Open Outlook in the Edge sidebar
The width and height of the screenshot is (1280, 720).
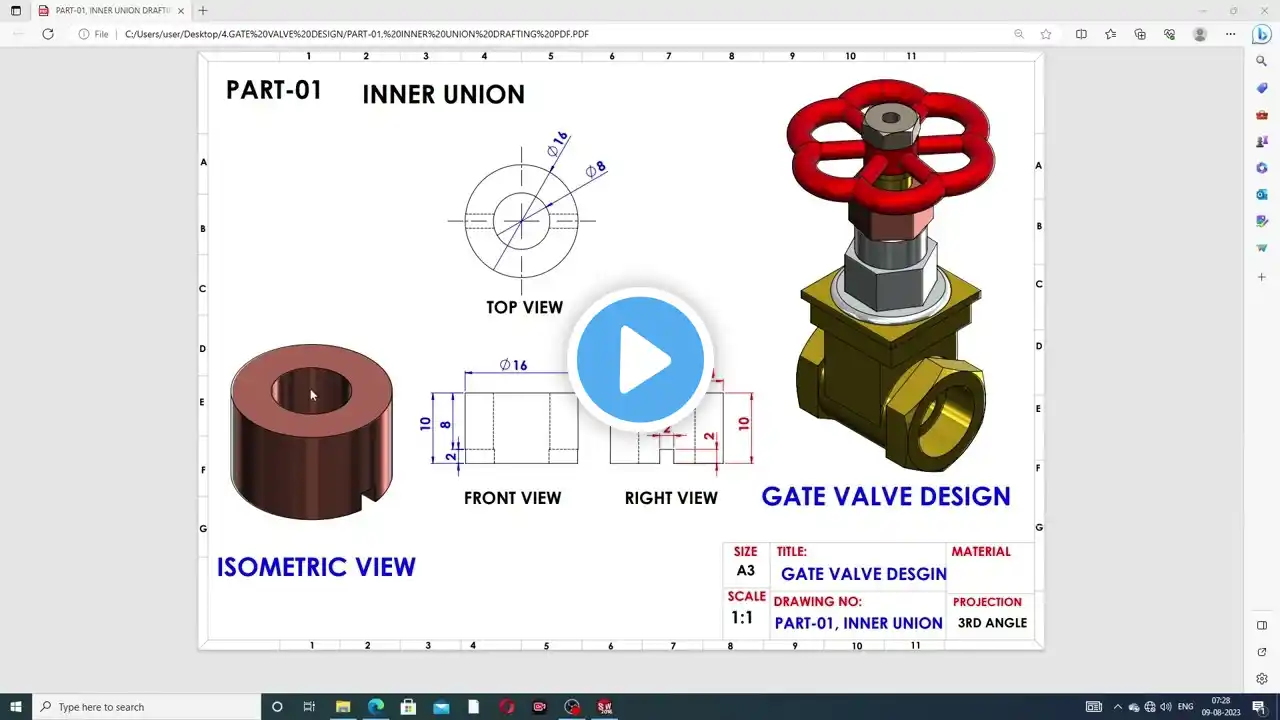click(1262, 194)
